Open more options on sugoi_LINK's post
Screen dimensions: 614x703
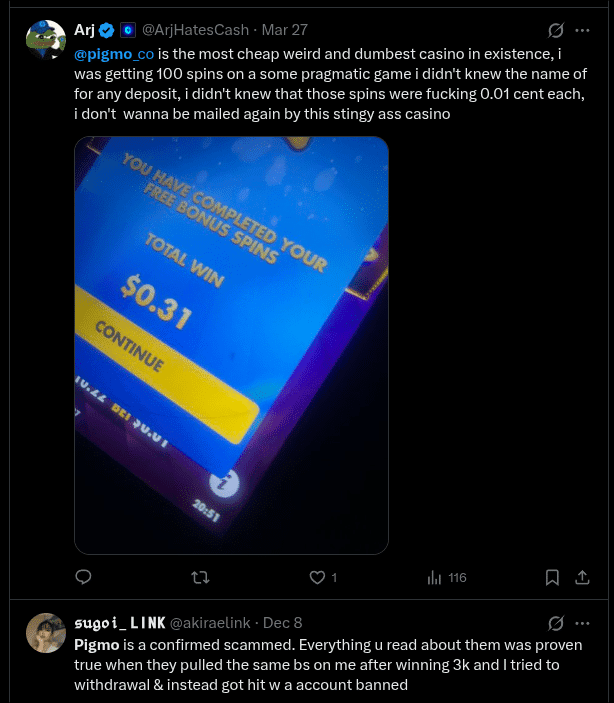pos(582,623)
